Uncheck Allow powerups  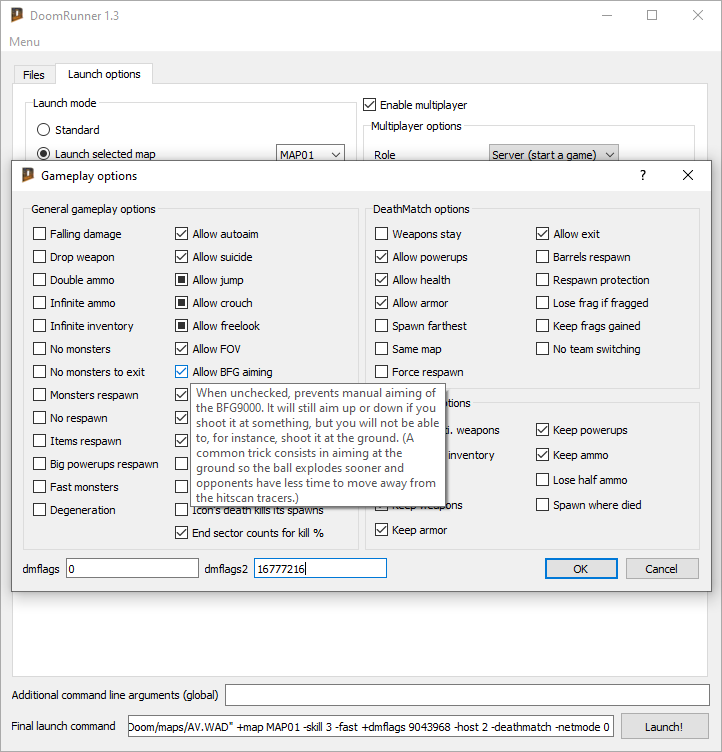click(381, 257)
